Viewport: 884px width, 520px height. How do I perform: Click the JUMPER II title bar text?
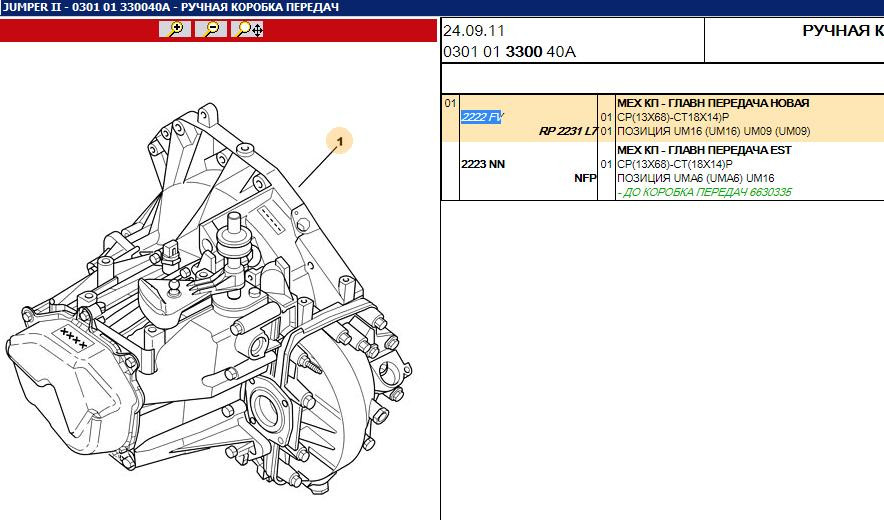point(170,7)
